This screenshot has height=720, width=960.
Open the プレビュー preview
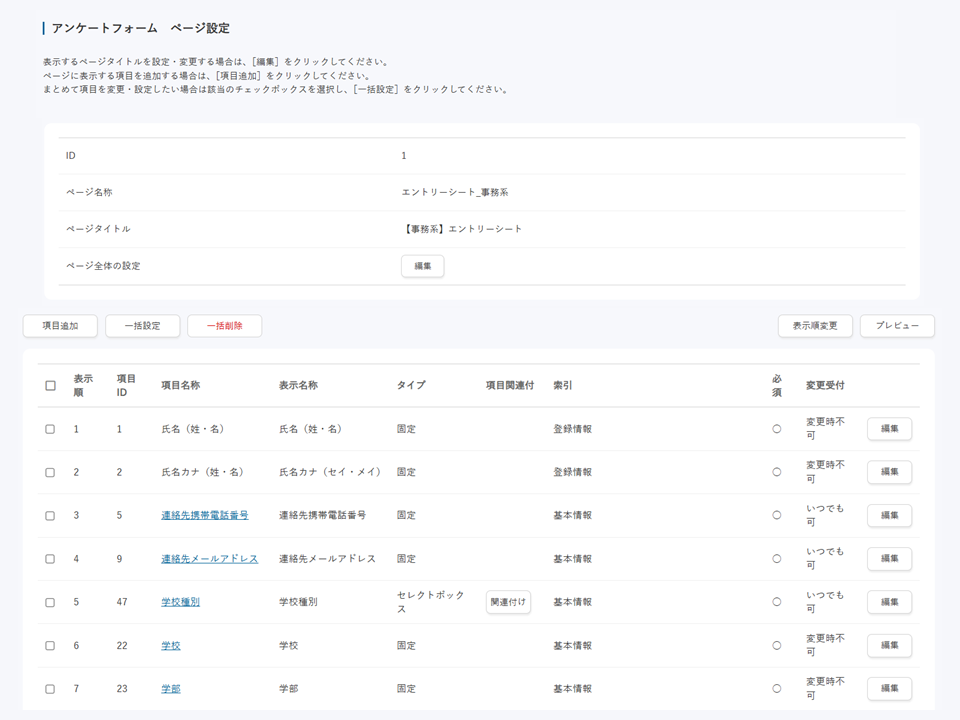tap(896, 326)
